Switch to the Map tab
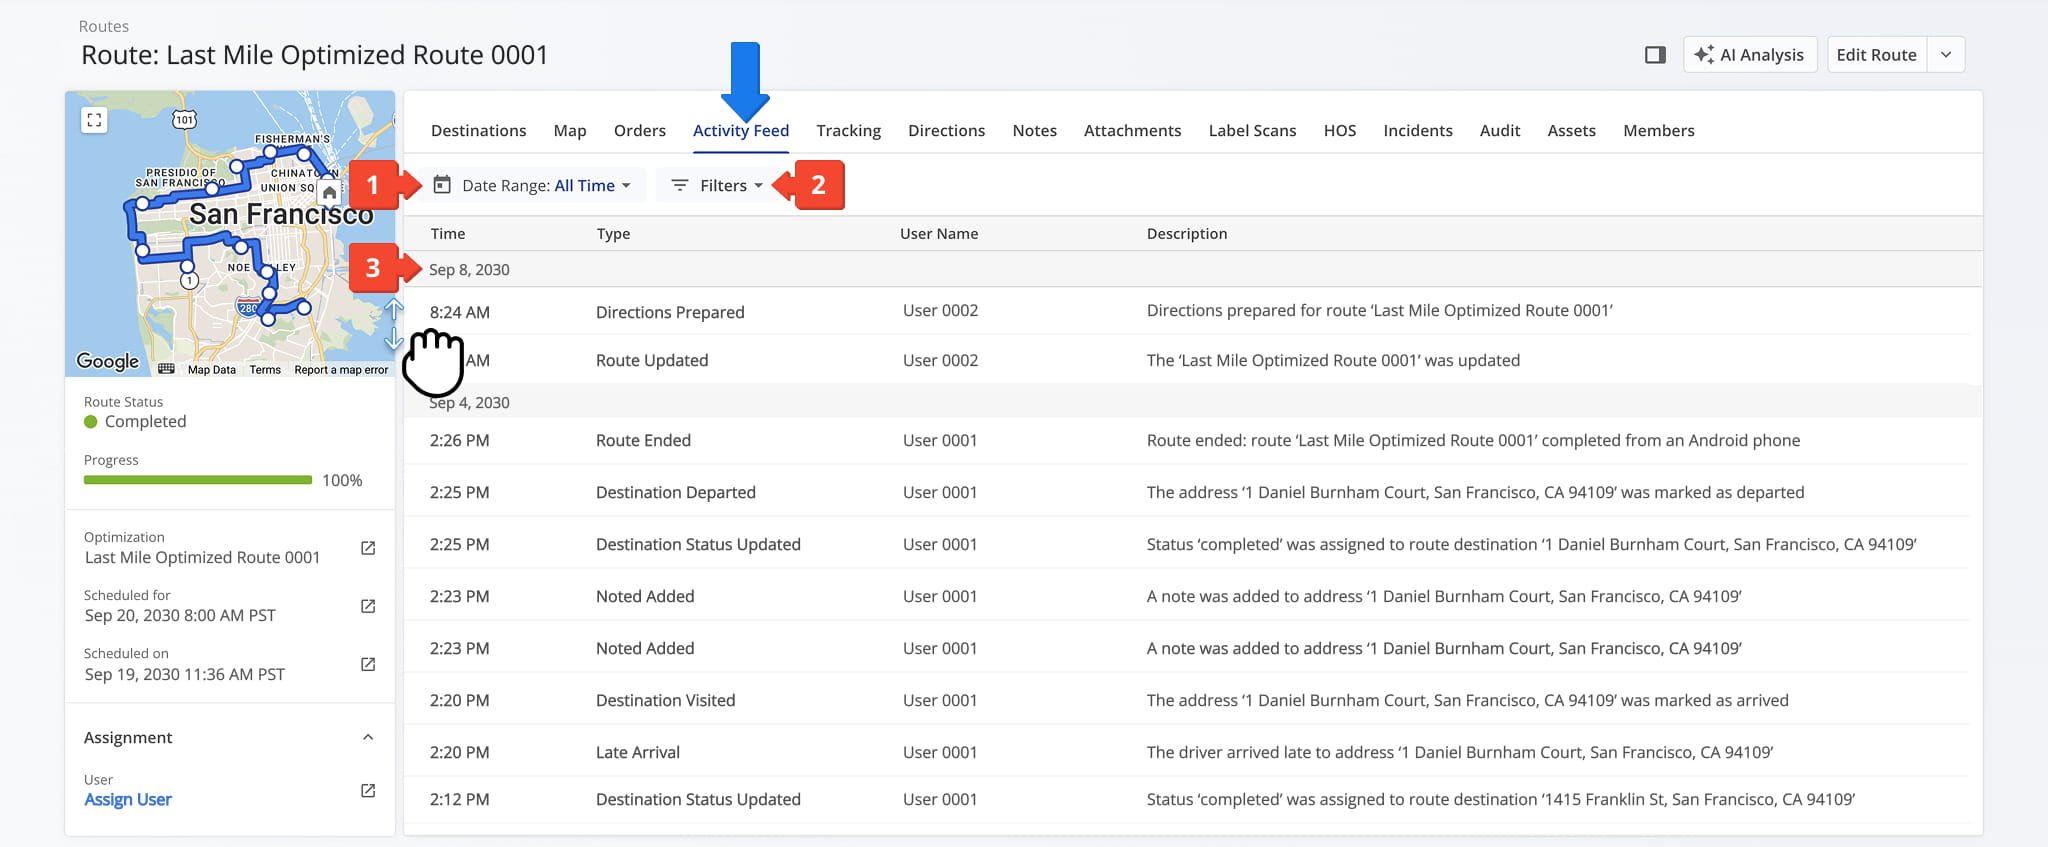 point(570,130)
